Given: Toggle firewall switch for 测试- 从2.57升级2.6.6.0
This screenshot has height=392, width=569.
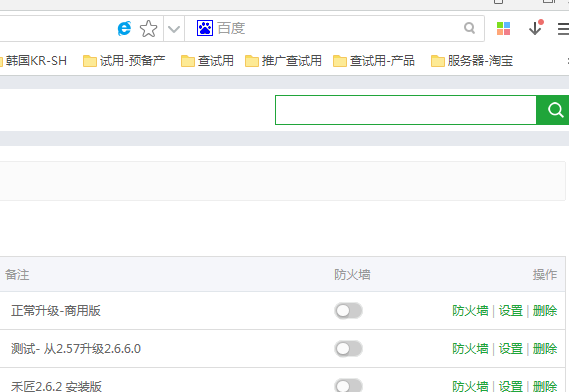Looking at the screenshot, I should 348,349.
